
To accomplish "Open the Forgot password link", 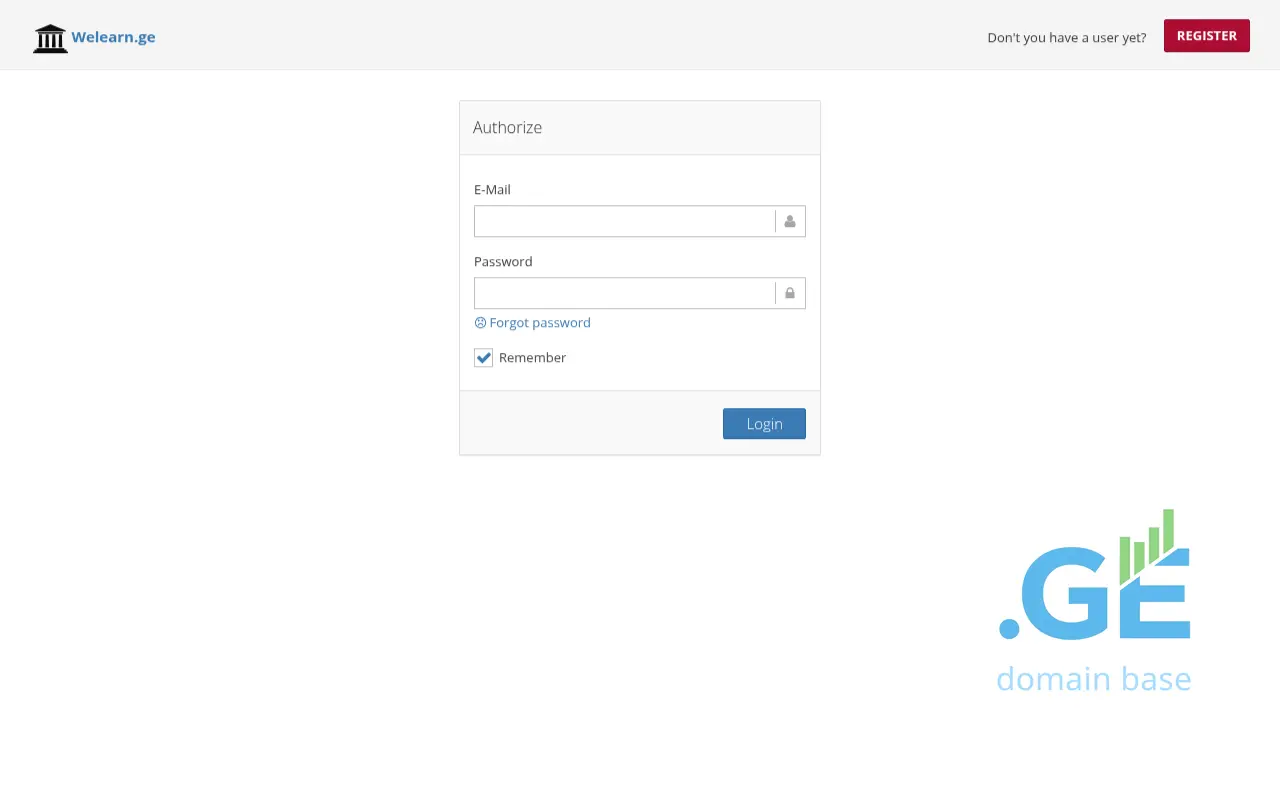I will (x=540, y=323).
